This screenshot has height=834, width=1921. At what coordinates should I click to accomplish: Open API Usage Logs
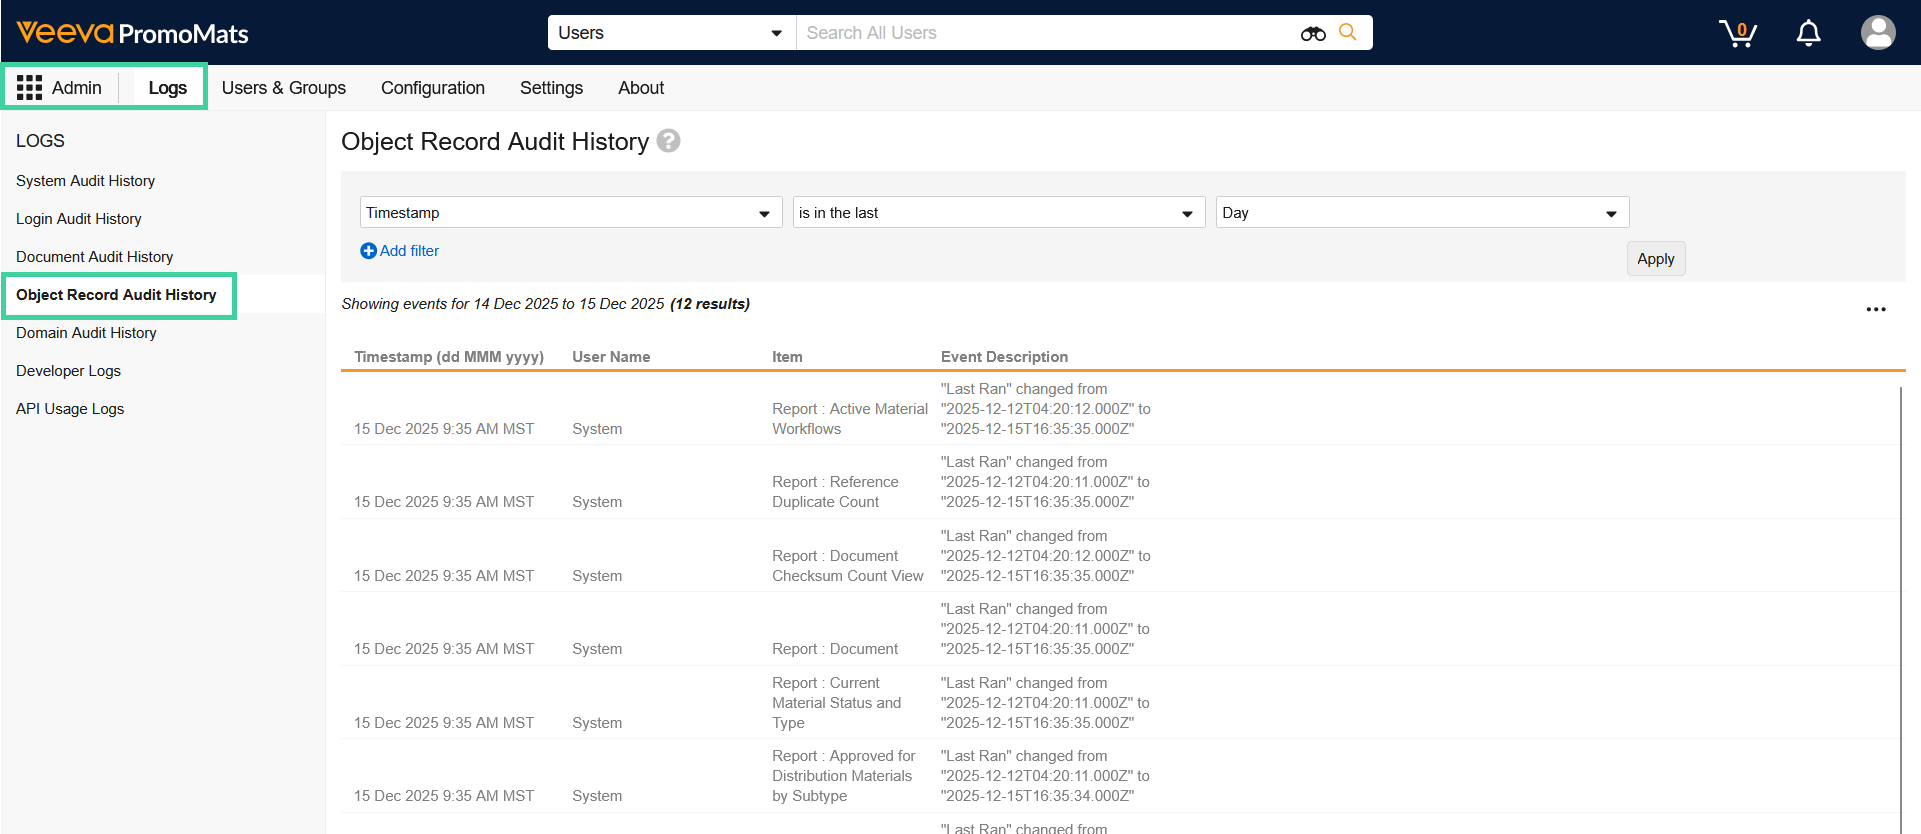pyautogui.click(x=70, y=409)
